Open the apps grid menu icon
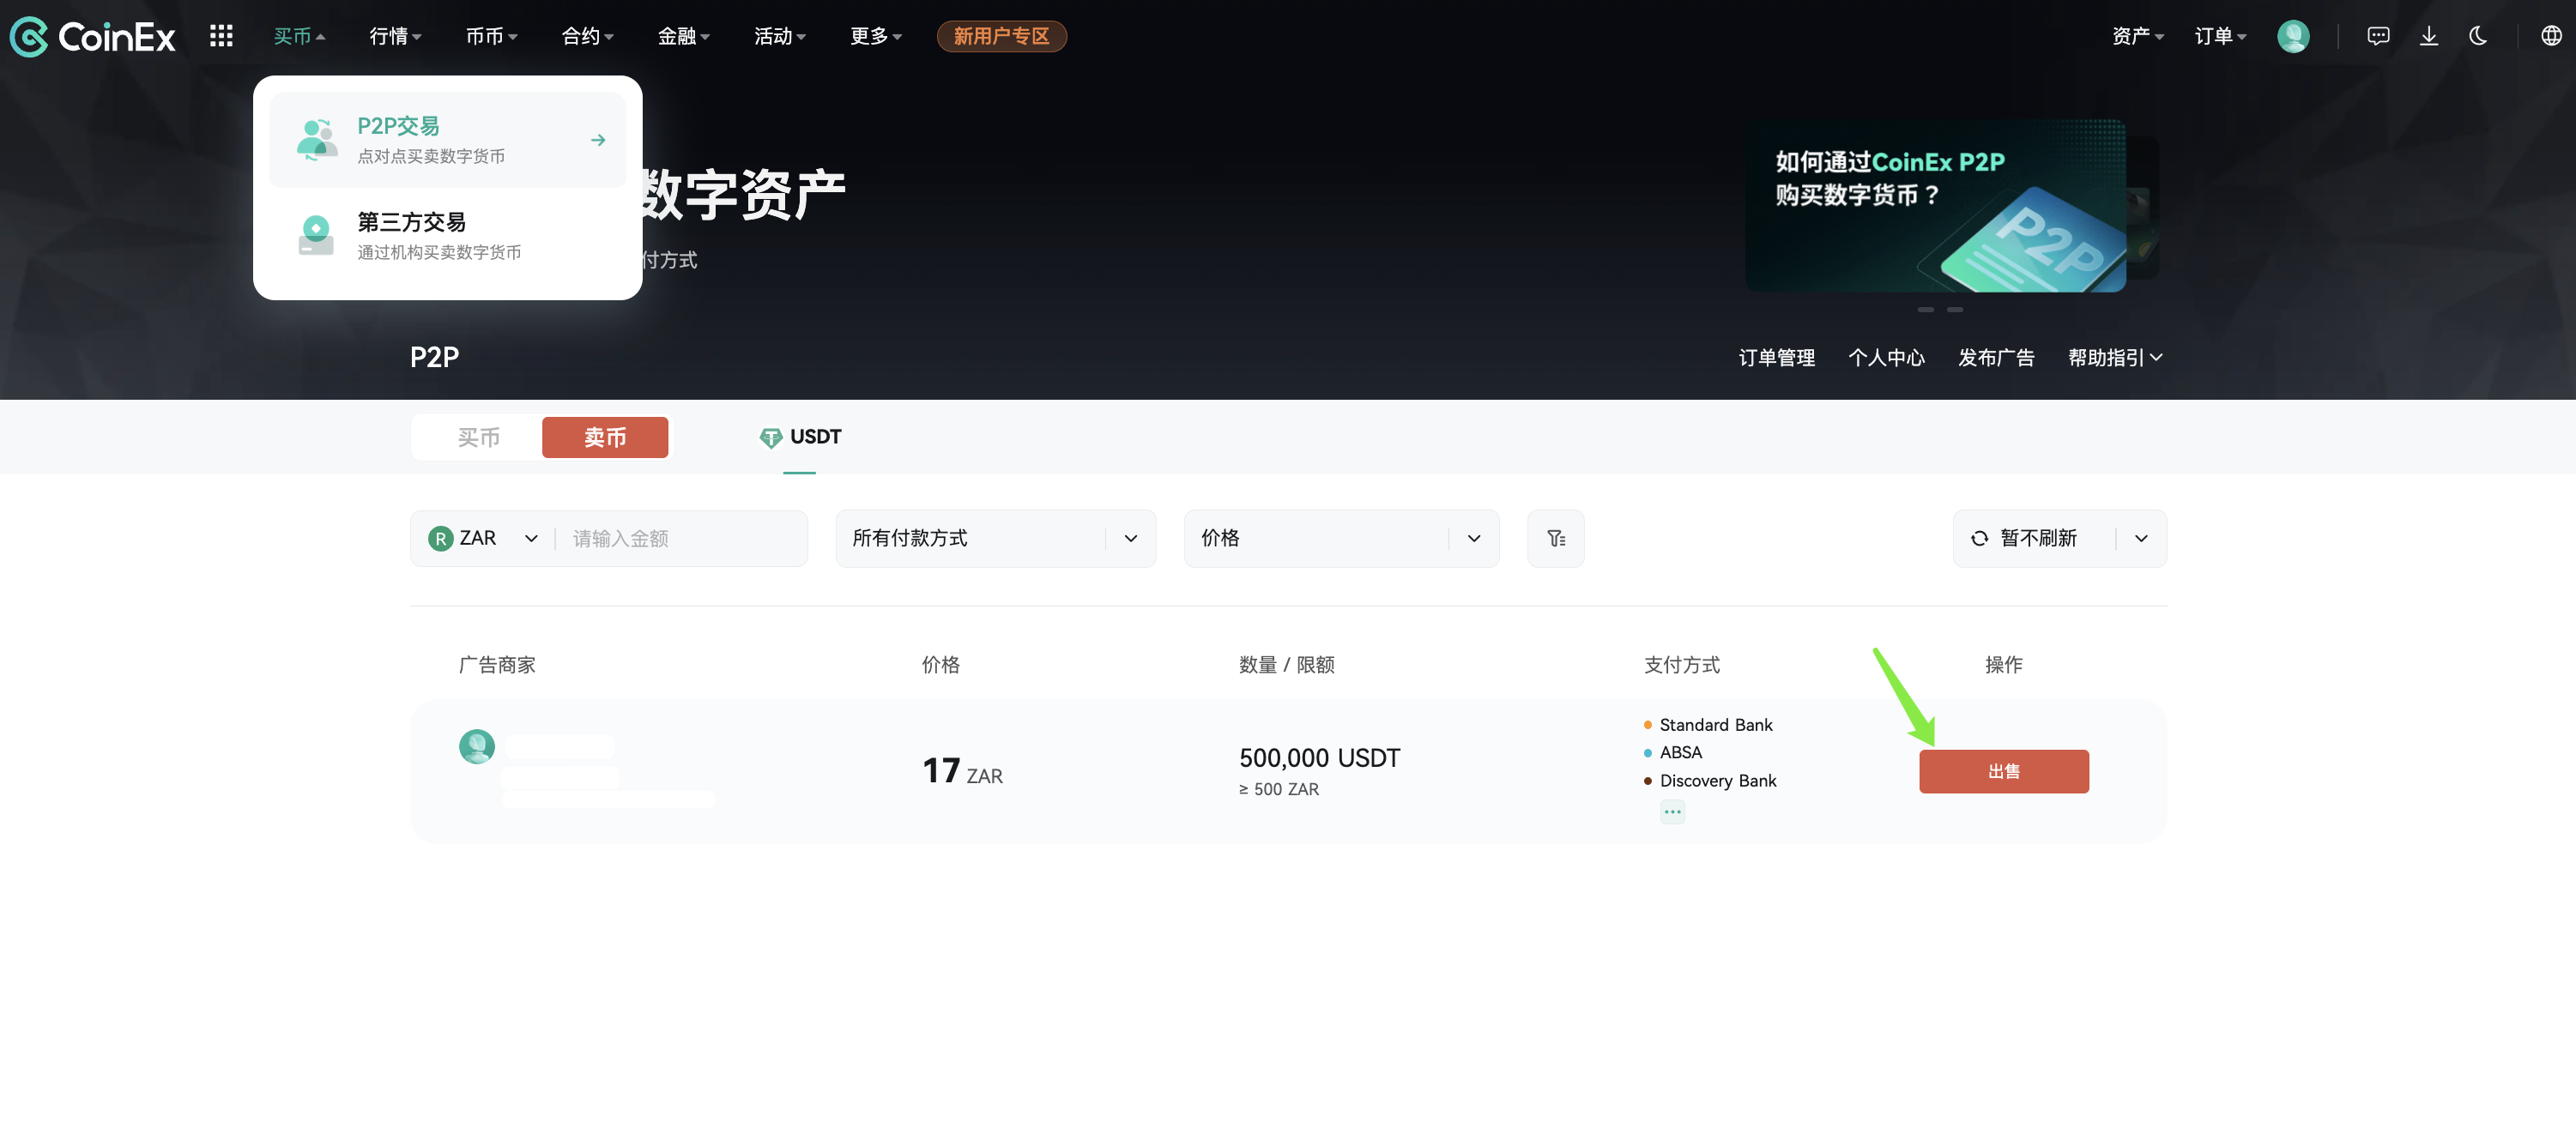The width and height of the screenshot is (2576, 1122). 221,36
